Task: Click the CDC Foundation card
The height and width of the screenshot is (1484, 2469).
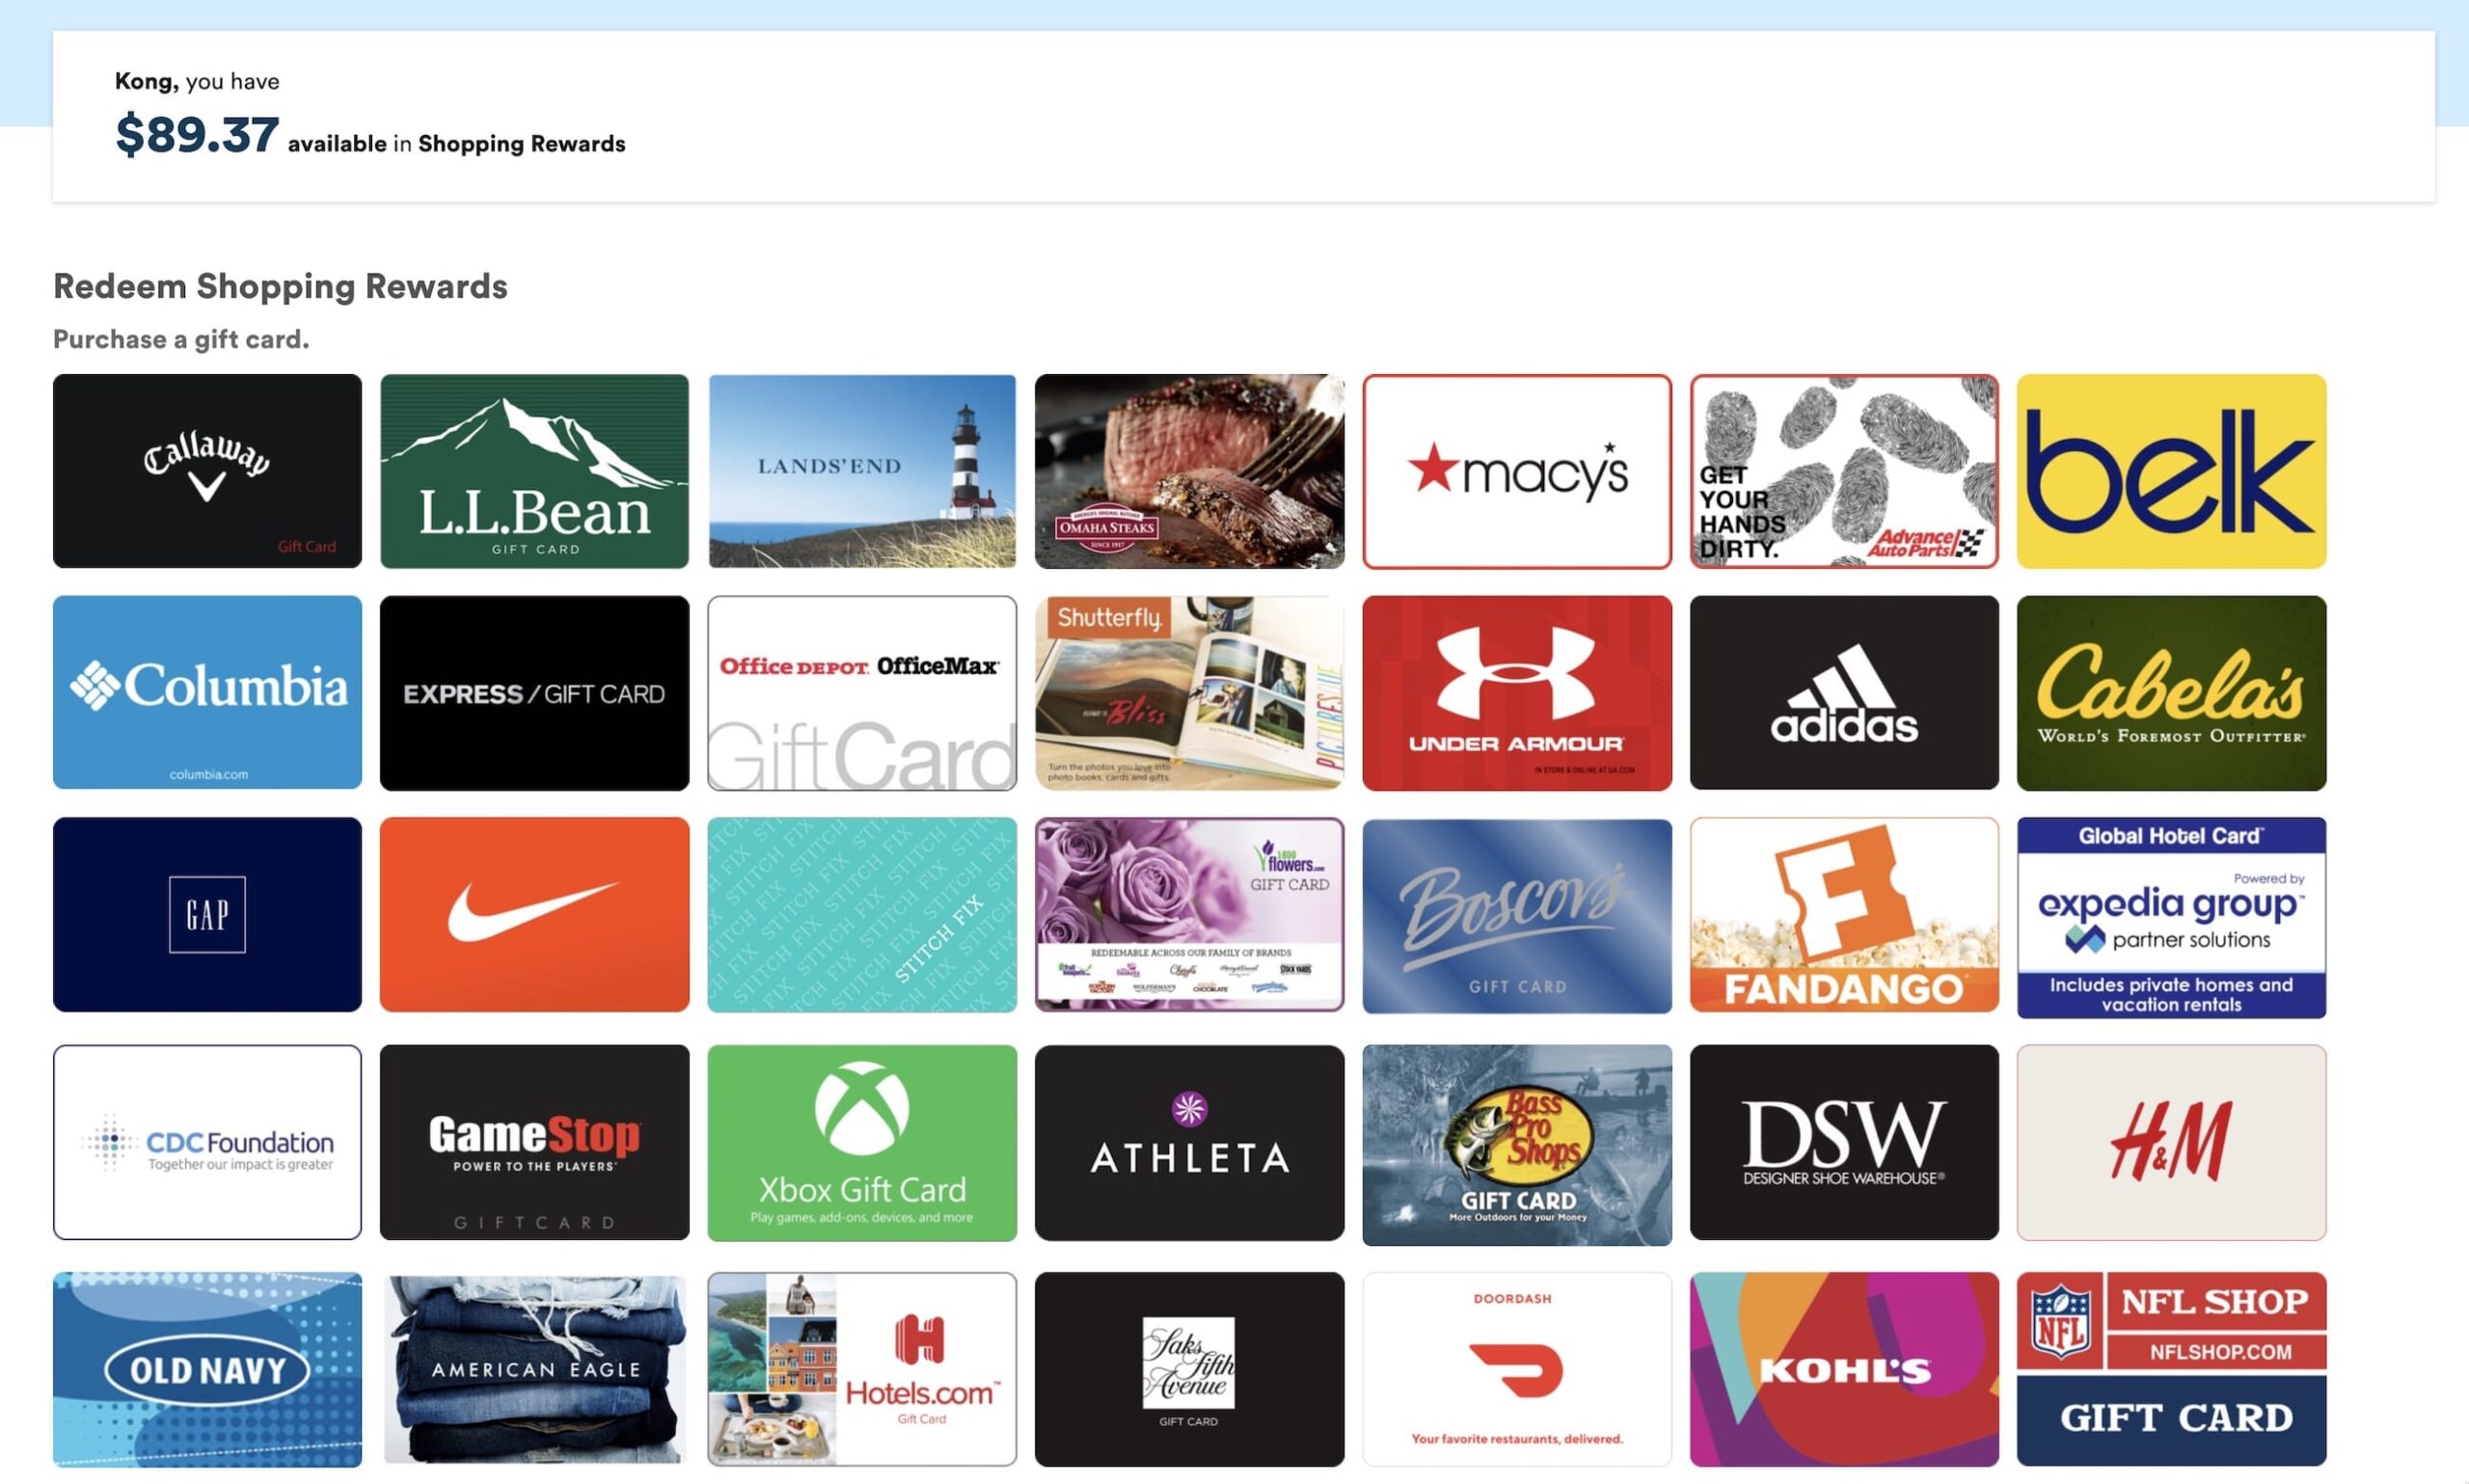Action: coord(207,1142)
